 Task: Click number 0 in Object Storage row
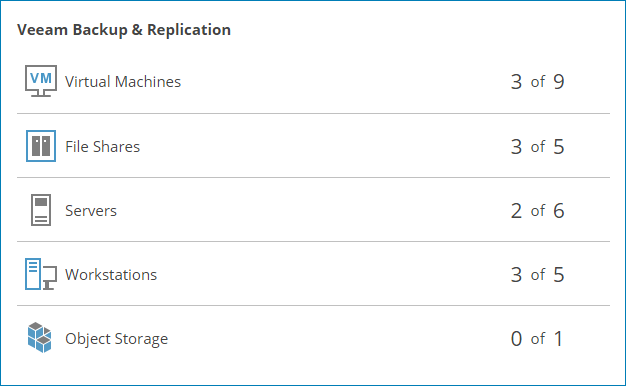point(516,339)
